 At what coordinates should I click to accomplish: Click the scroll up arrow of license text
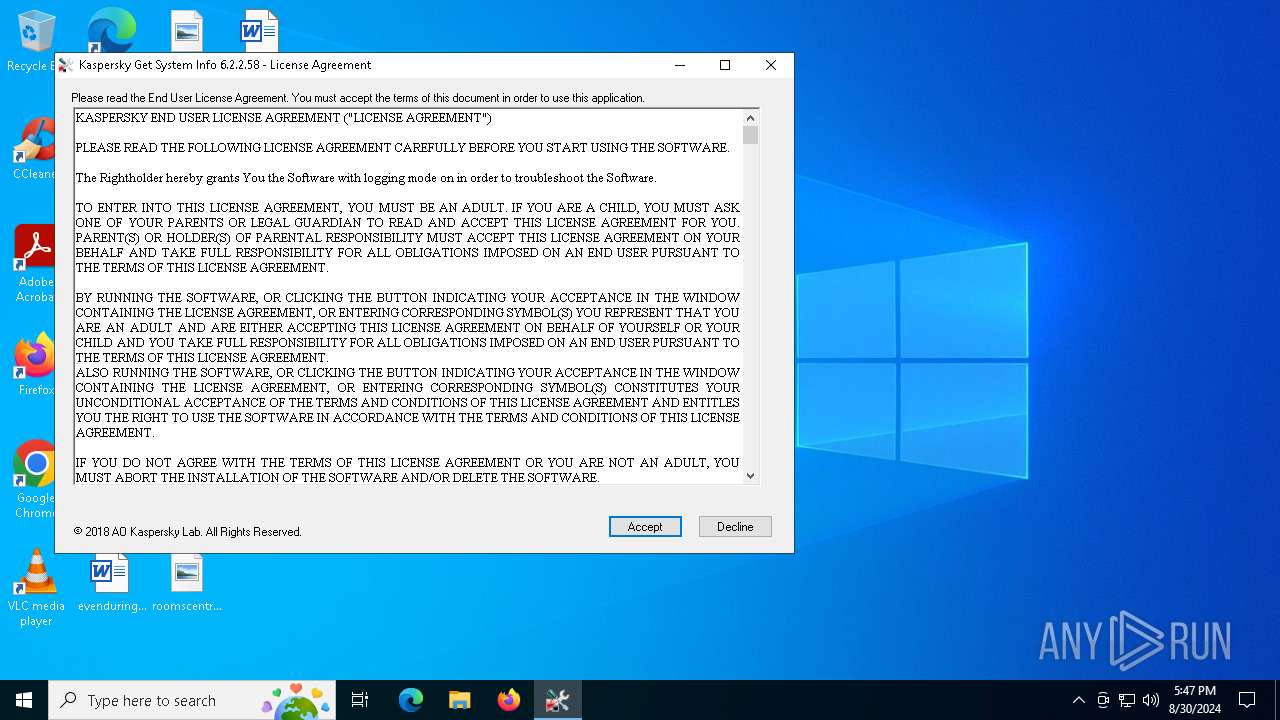coord(750,118)
